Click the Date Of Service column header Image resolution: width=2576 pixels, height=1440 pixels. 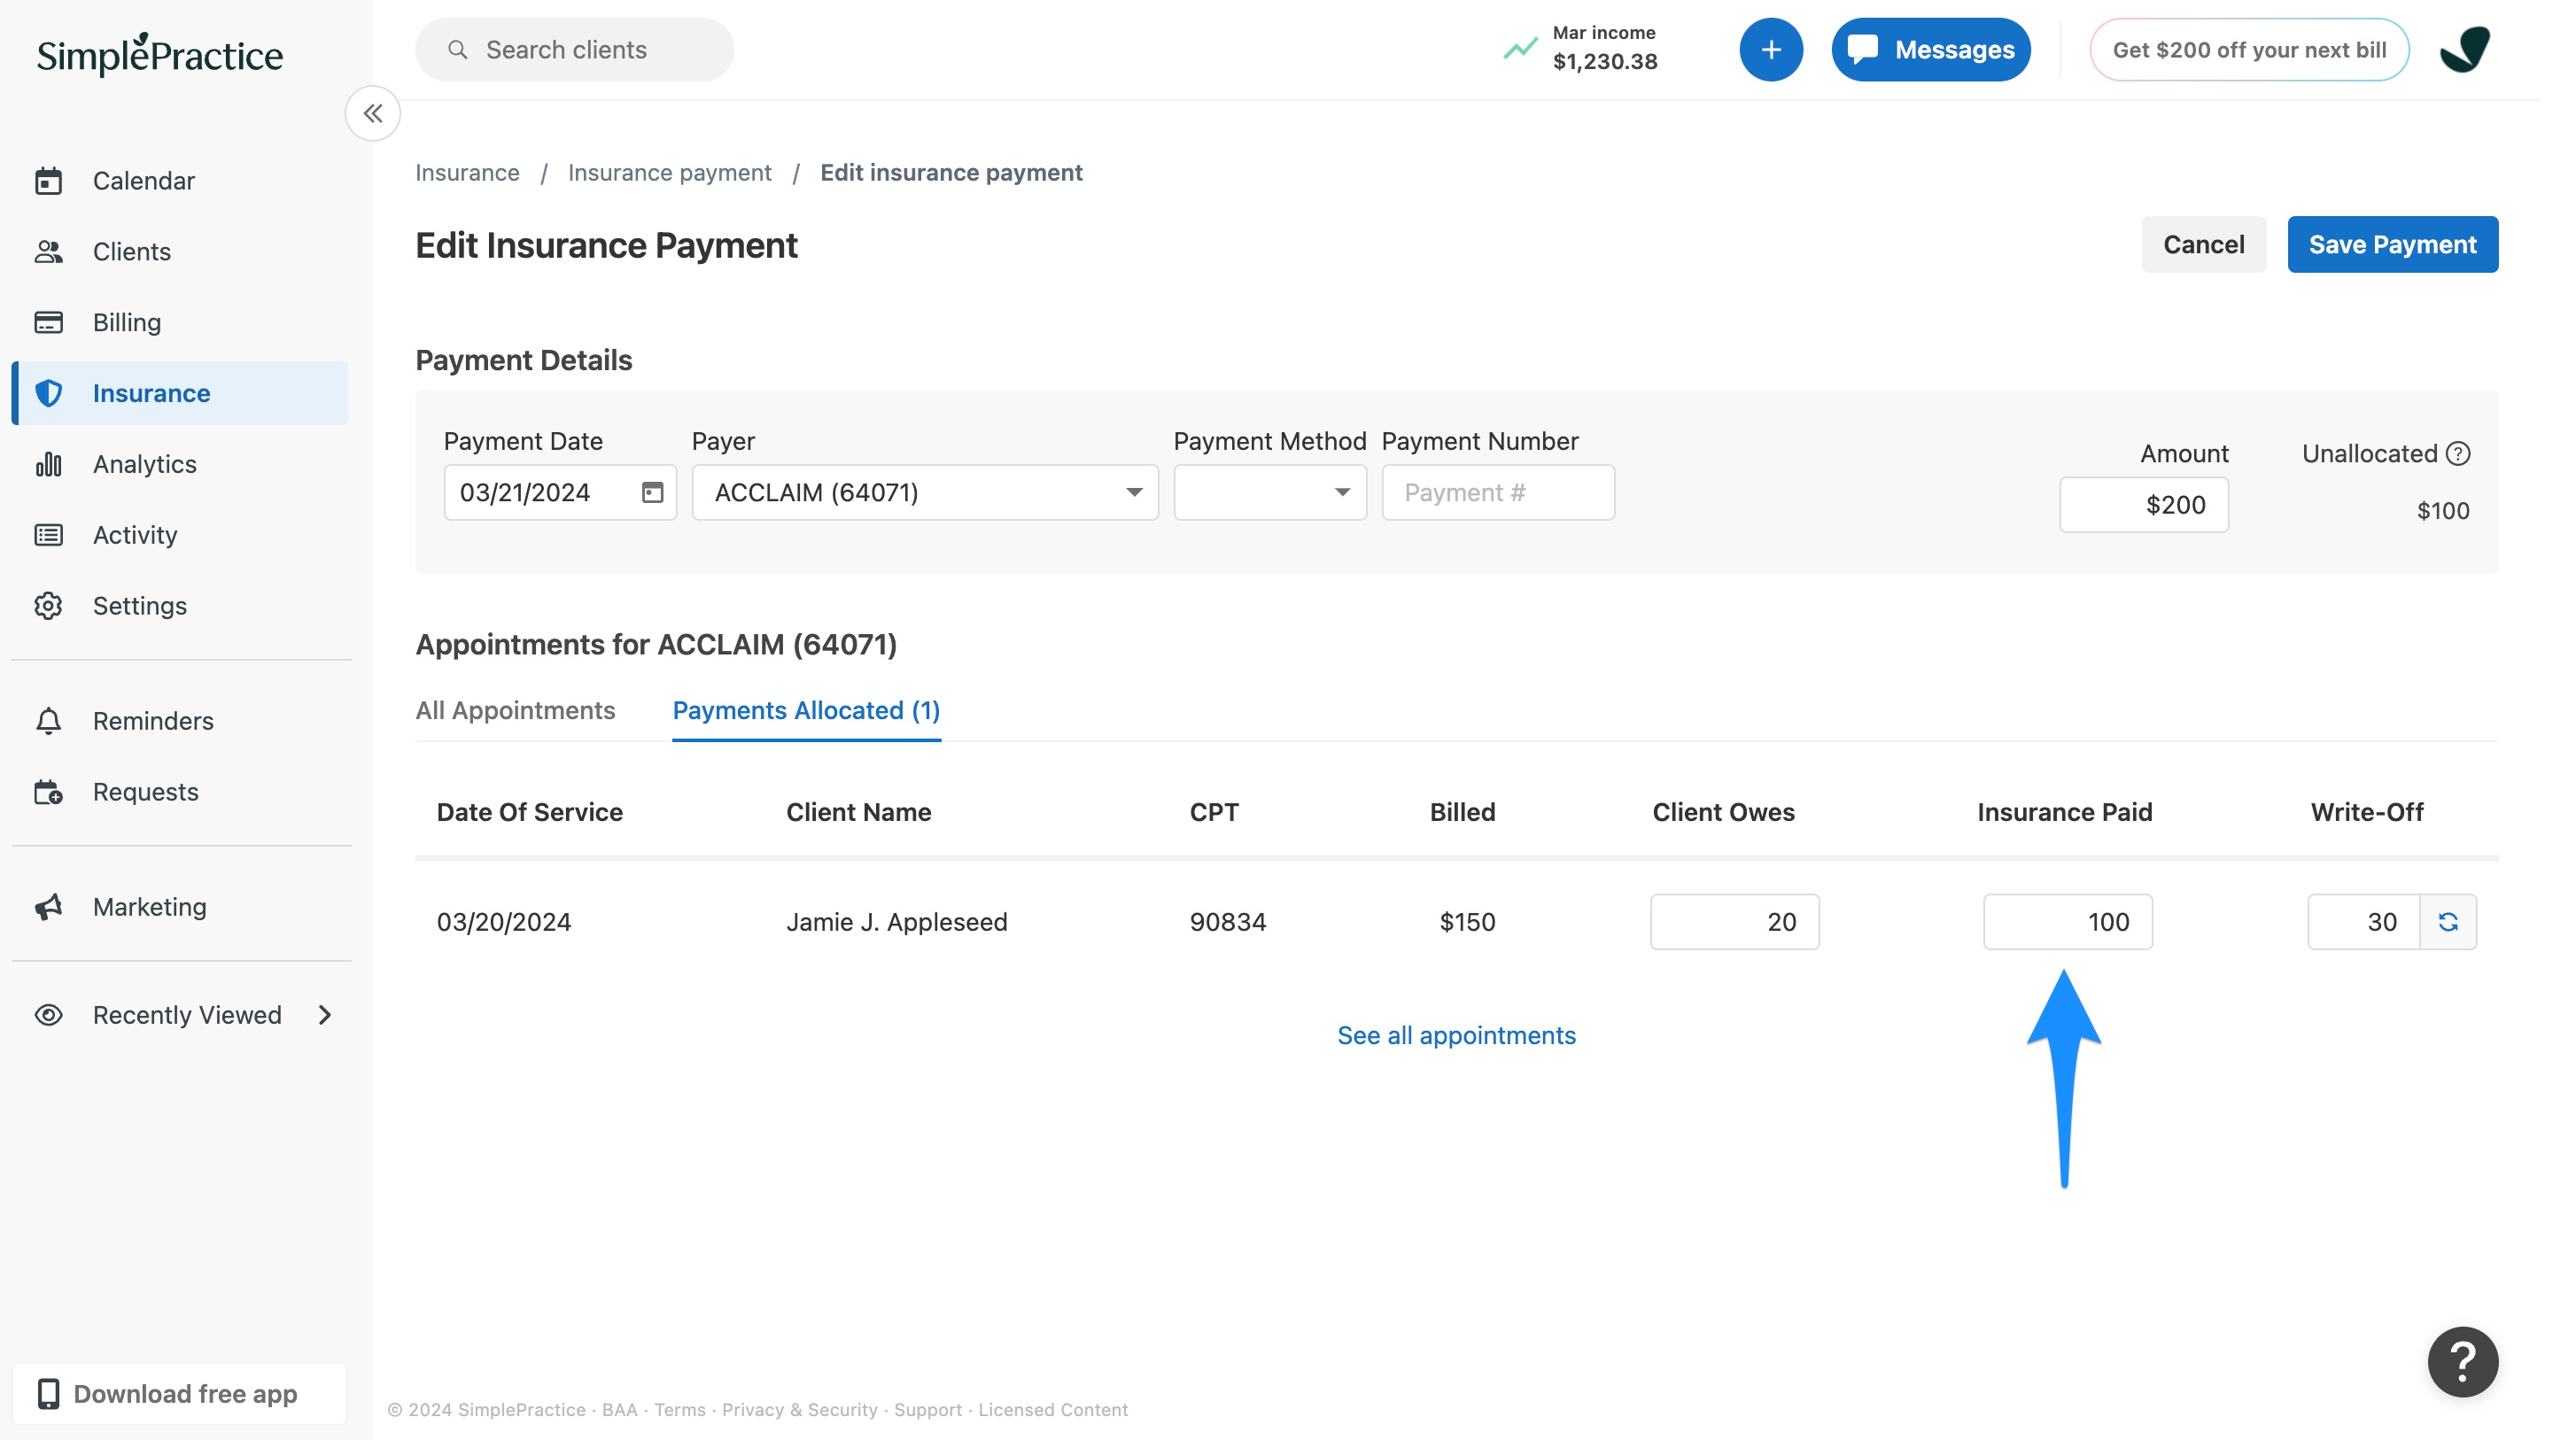tap(529, 812)
